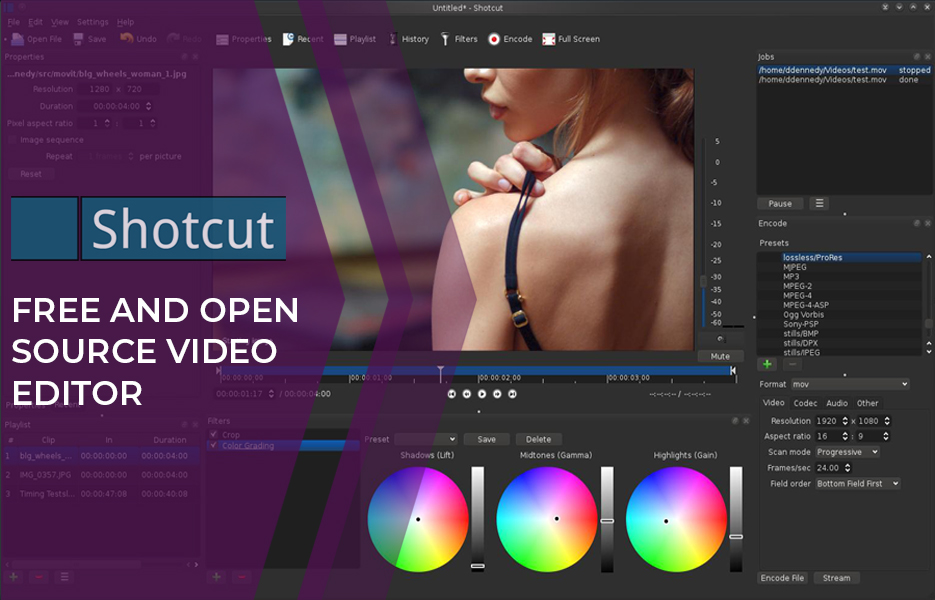Open the Jobs panel menu icon

[819, 203]
